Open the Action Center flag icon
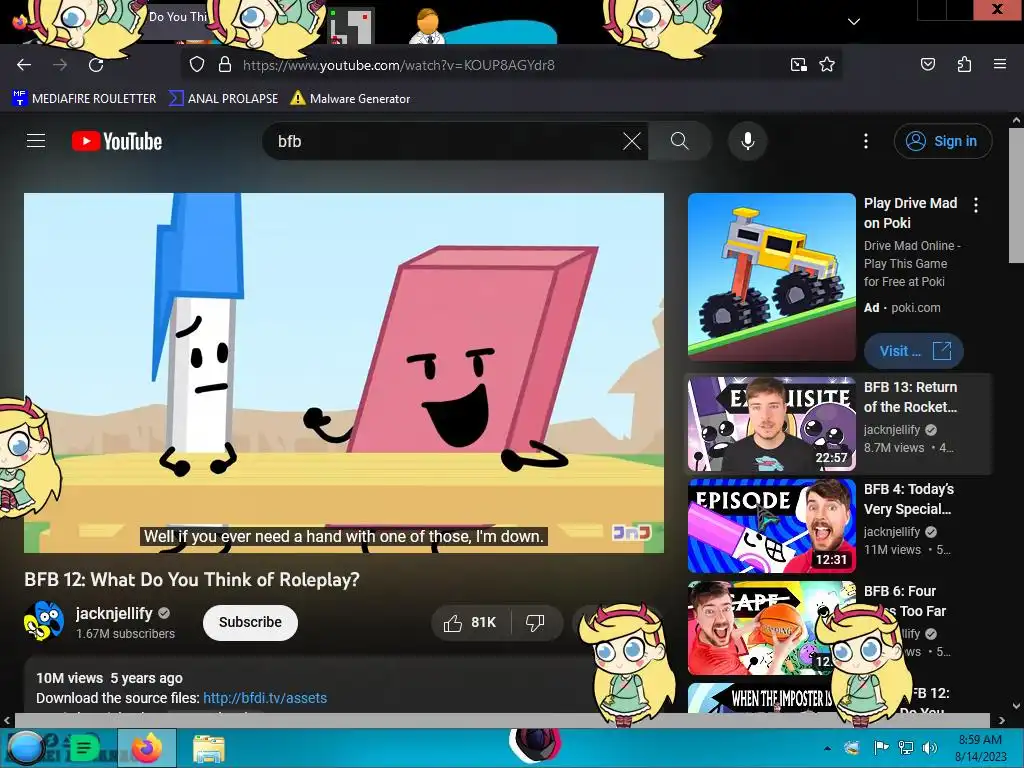Viewport: 1024px width, 768px height. (881, 748)
